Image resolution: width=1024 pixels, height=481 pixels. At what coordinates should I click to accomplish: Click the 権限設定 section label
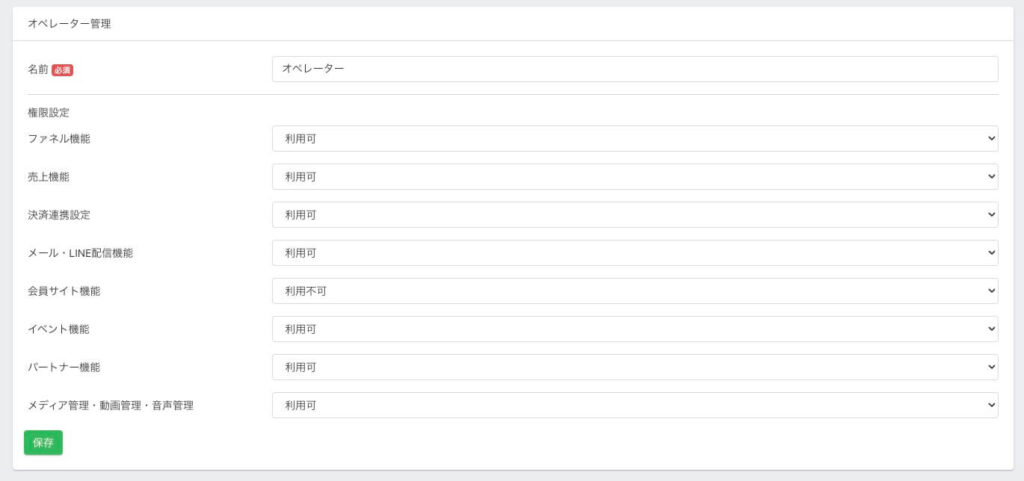(x=48, y=112)
